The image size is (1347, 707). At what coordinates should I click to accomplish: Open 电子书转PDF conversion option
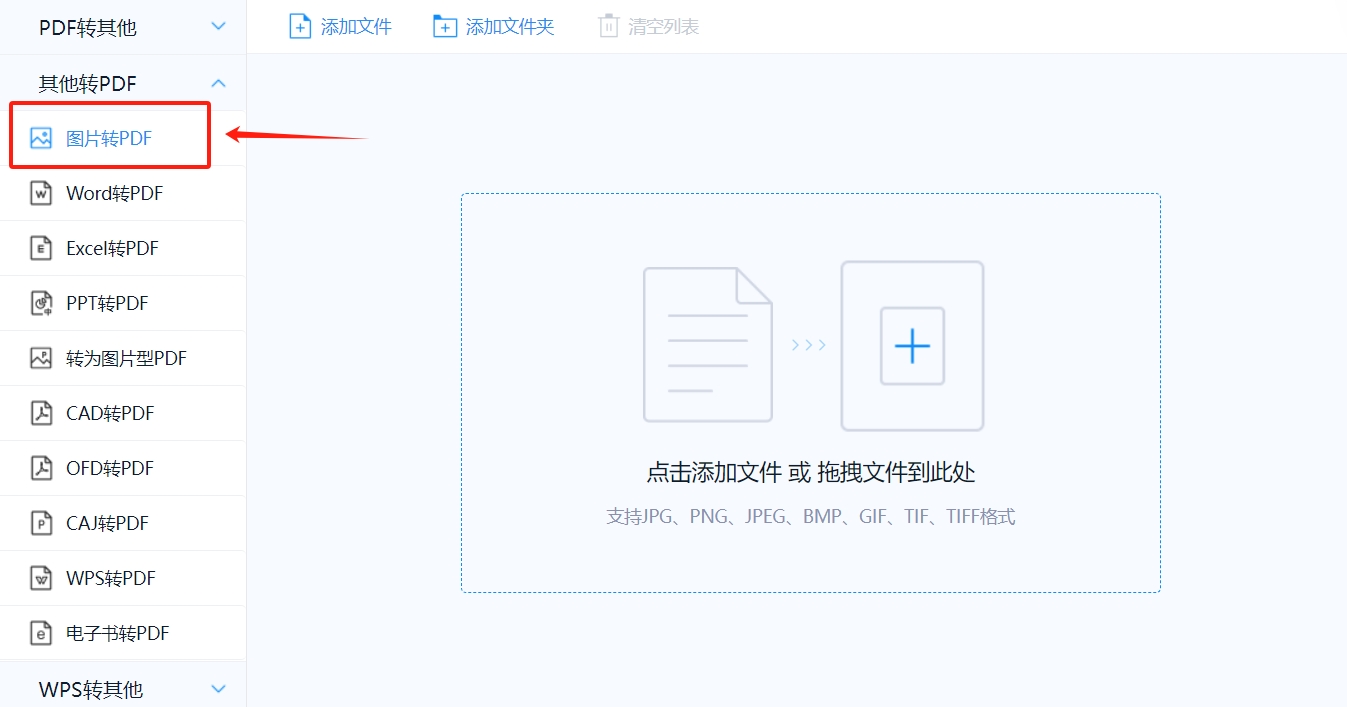[x=122, y=633]
